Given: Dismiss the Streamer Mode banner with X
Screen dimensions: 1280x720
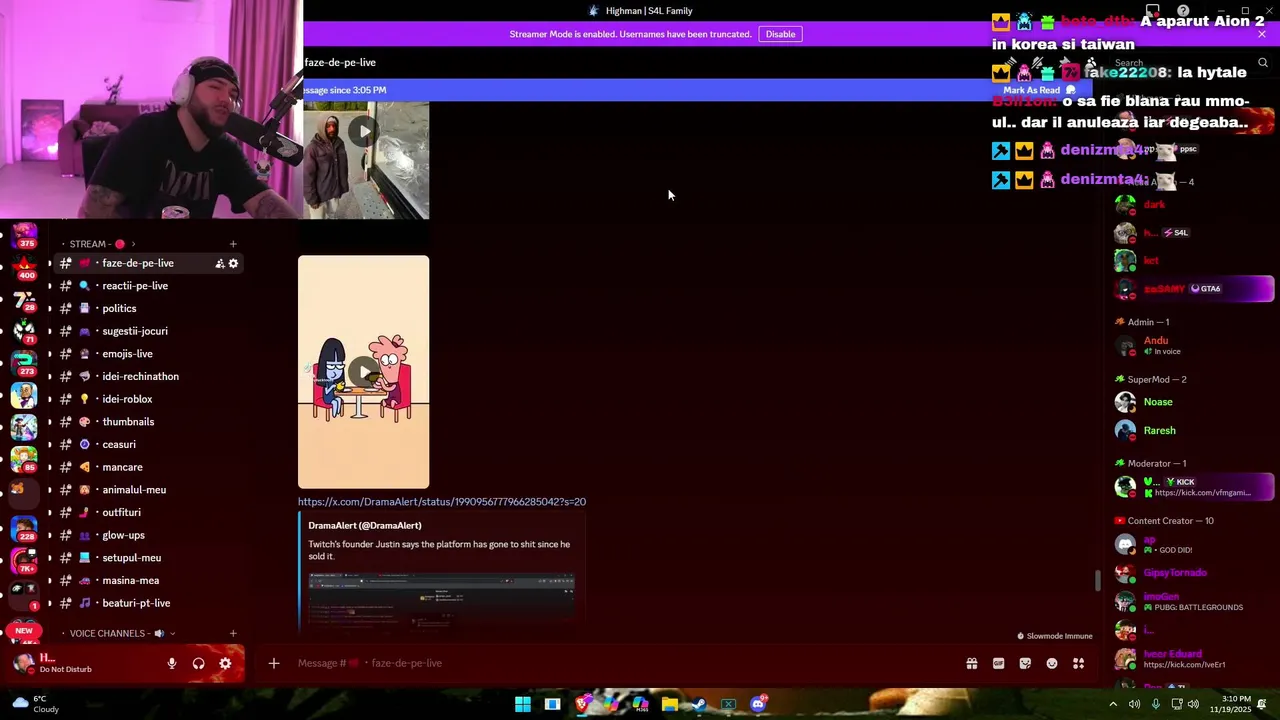Looking at the screenshot, I should 1262,34.
